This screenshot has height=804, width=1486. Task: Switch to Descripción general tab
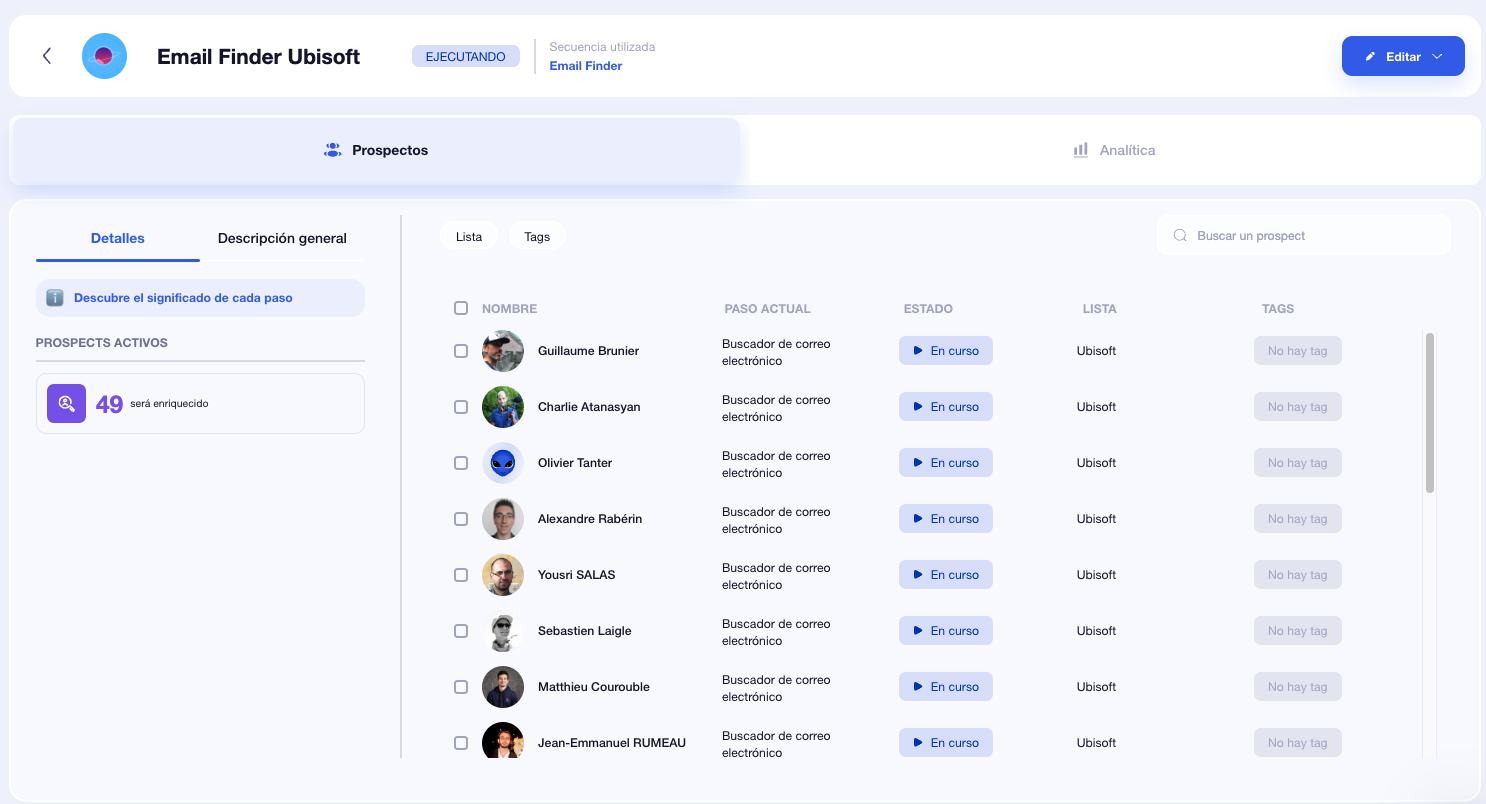(282, 238)
